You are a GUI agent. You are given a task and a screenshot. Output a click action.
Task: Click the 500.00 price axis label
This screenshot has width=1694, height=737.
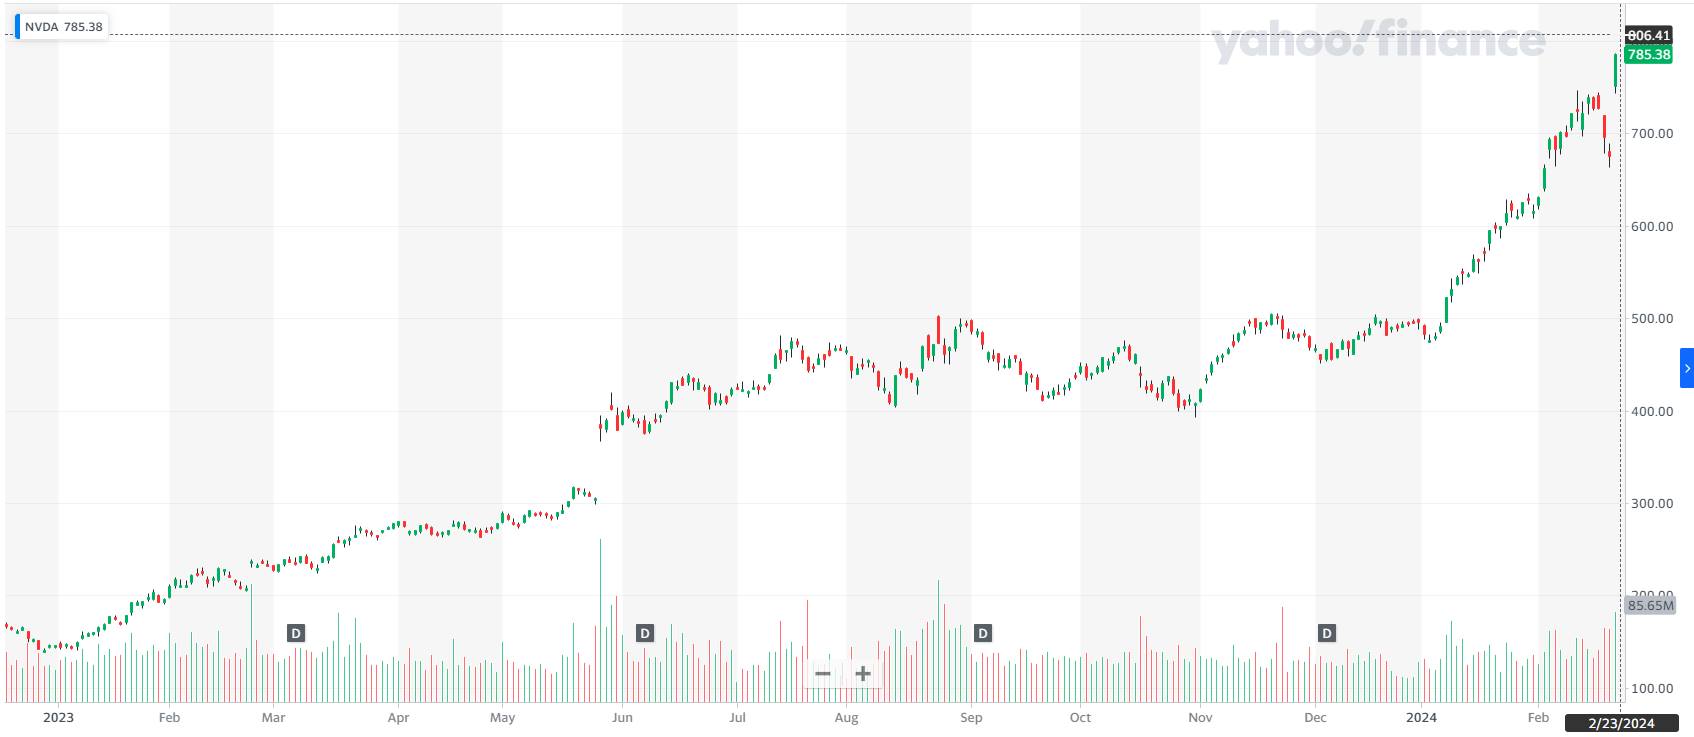[x=1651, y=319]
